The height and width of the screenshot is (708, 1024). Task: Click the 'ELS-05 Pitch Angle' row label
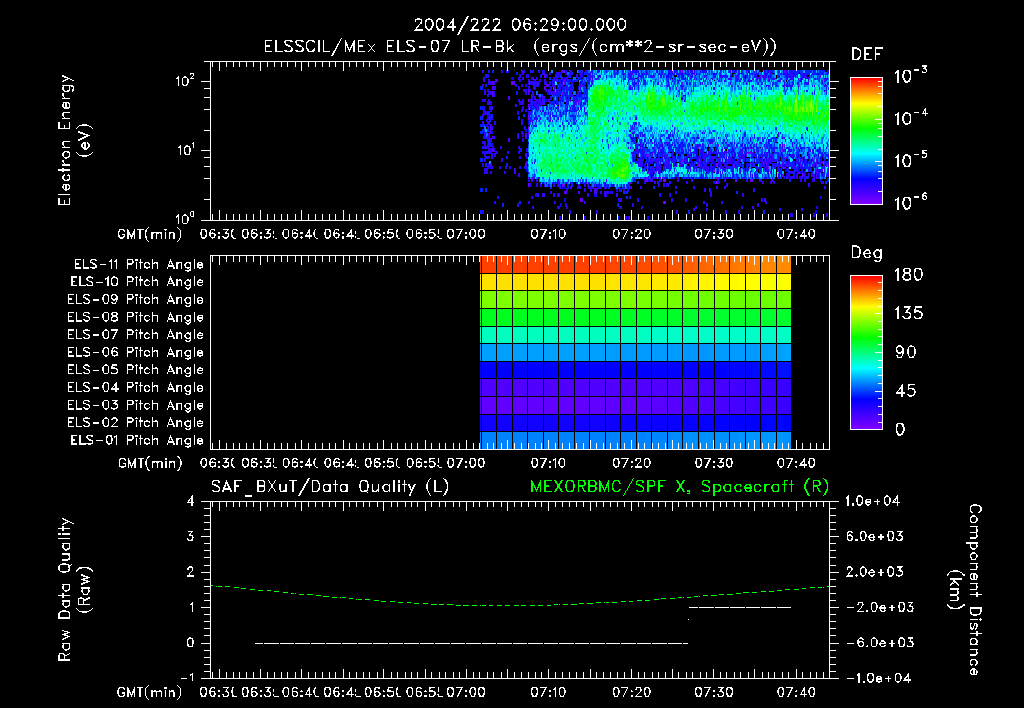(x=136, y=370)
